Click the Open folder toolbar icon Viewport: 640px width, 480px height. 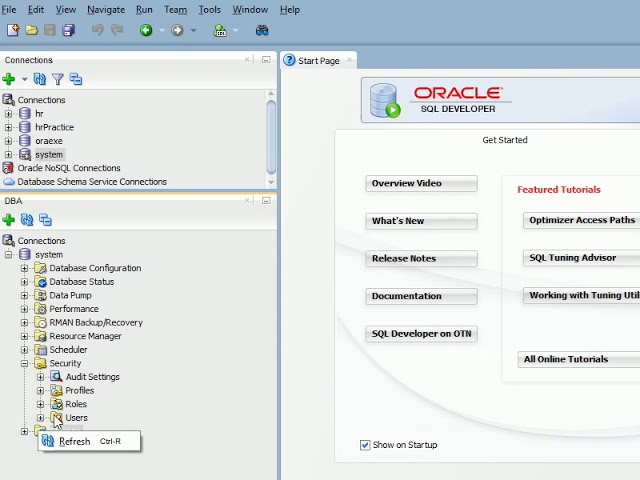(x=31, y=30)
